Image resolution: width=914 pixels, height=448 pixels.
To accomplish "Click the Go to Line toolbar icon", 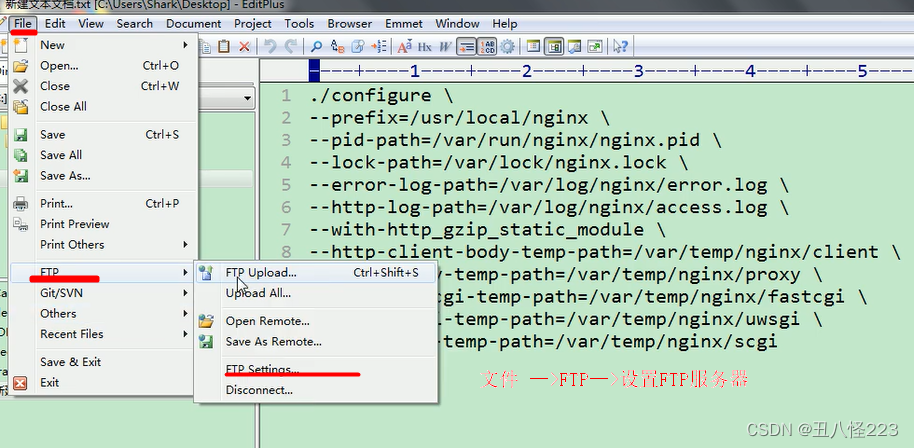I will pyautogui.click(x=379, y=47).
